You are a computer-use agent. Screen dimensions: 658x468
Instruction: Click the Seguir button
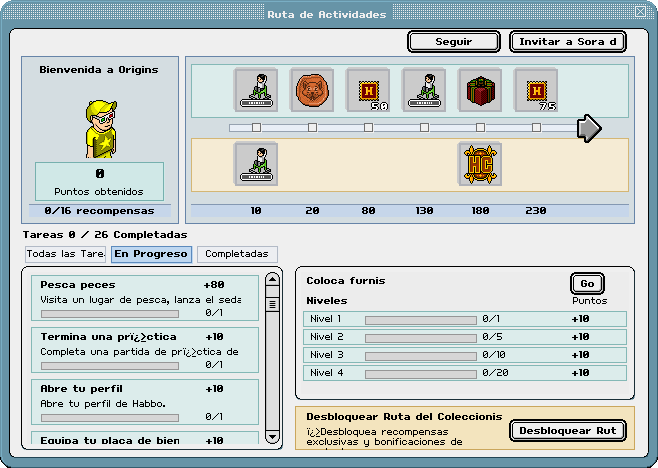point(454,42)
